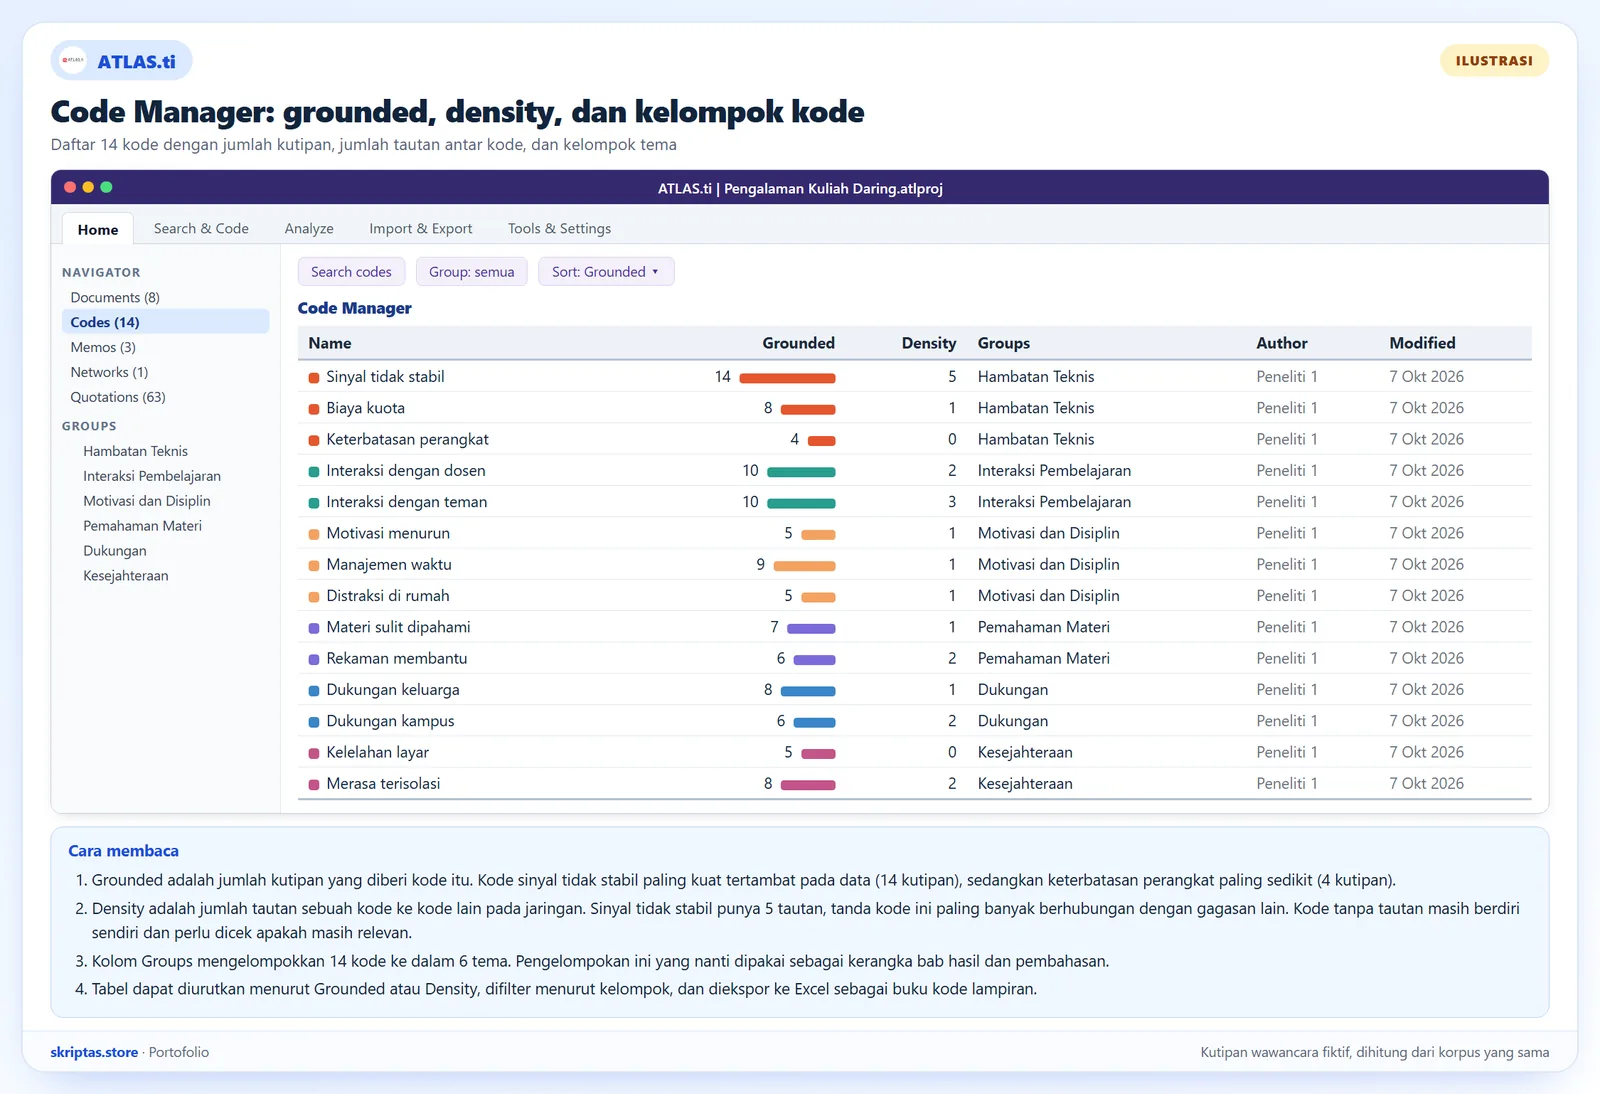The height and width of the screenshot is (1094, 1600).
Task: Select the Keterbatasan perangkat code name
Action: pos(407,439)
